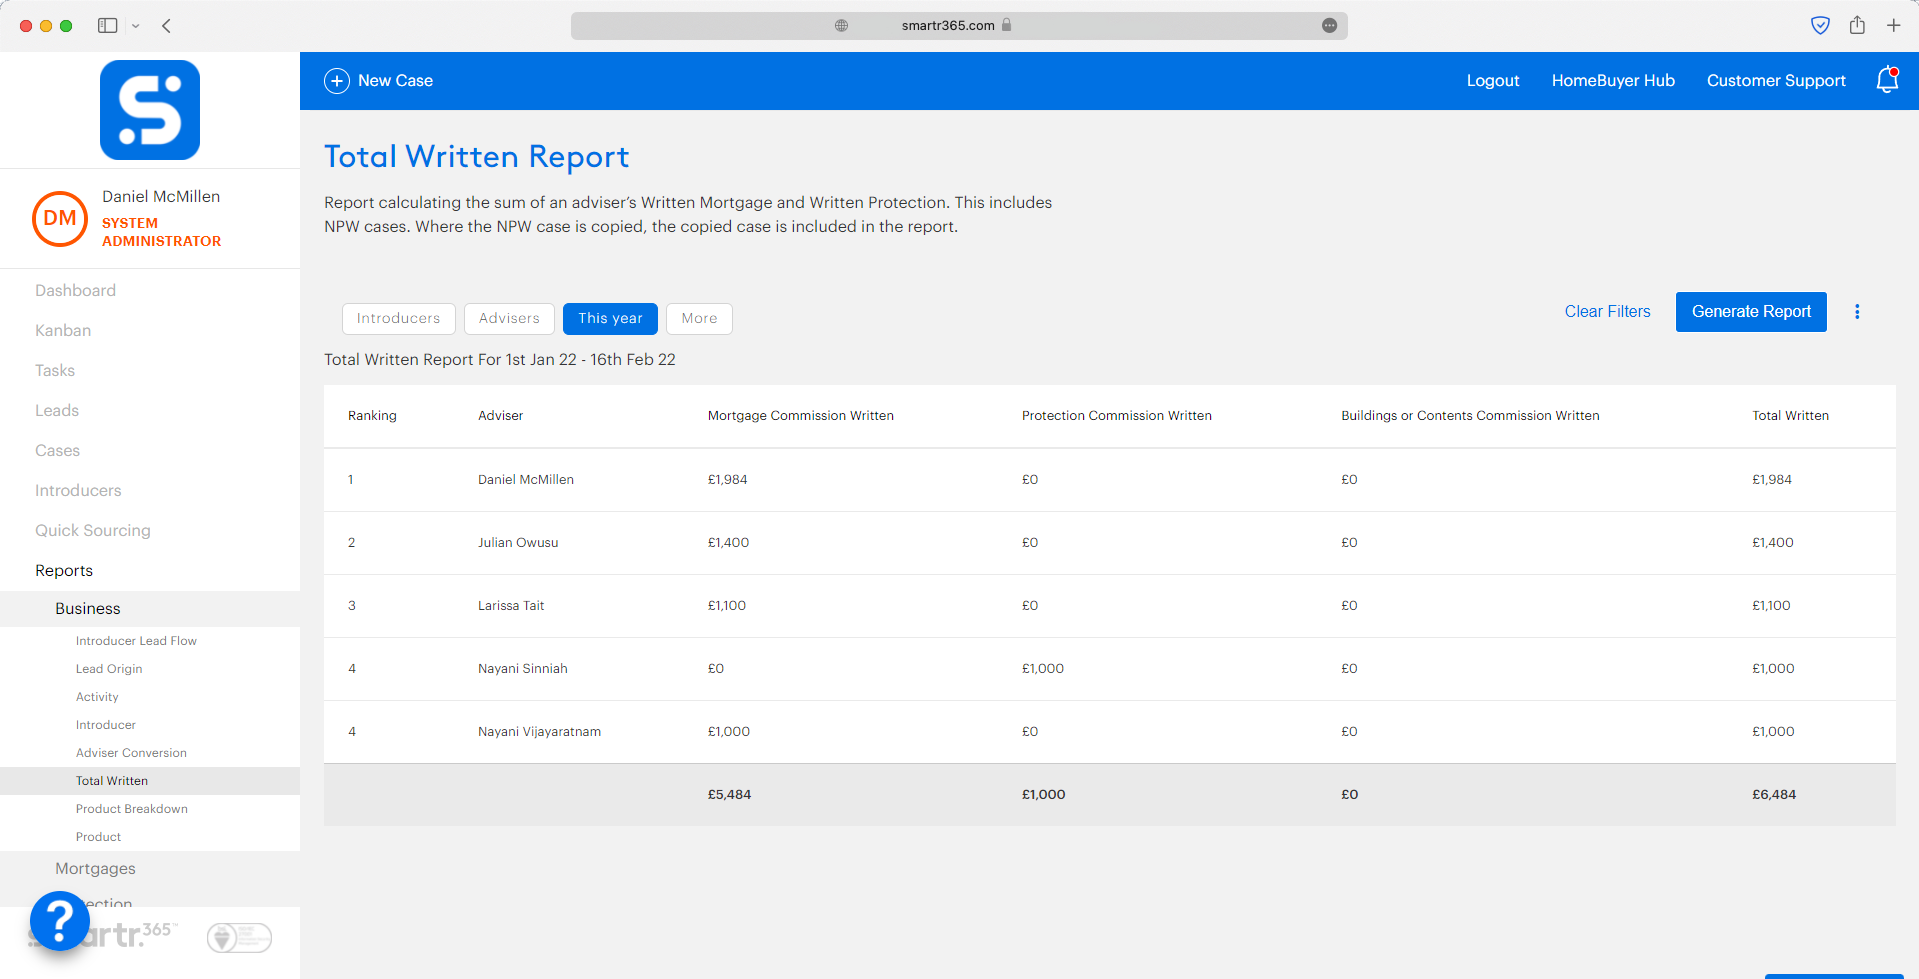1919x979 pixels.
Task: Open the three-dot report options menu
Action: 1857,312
